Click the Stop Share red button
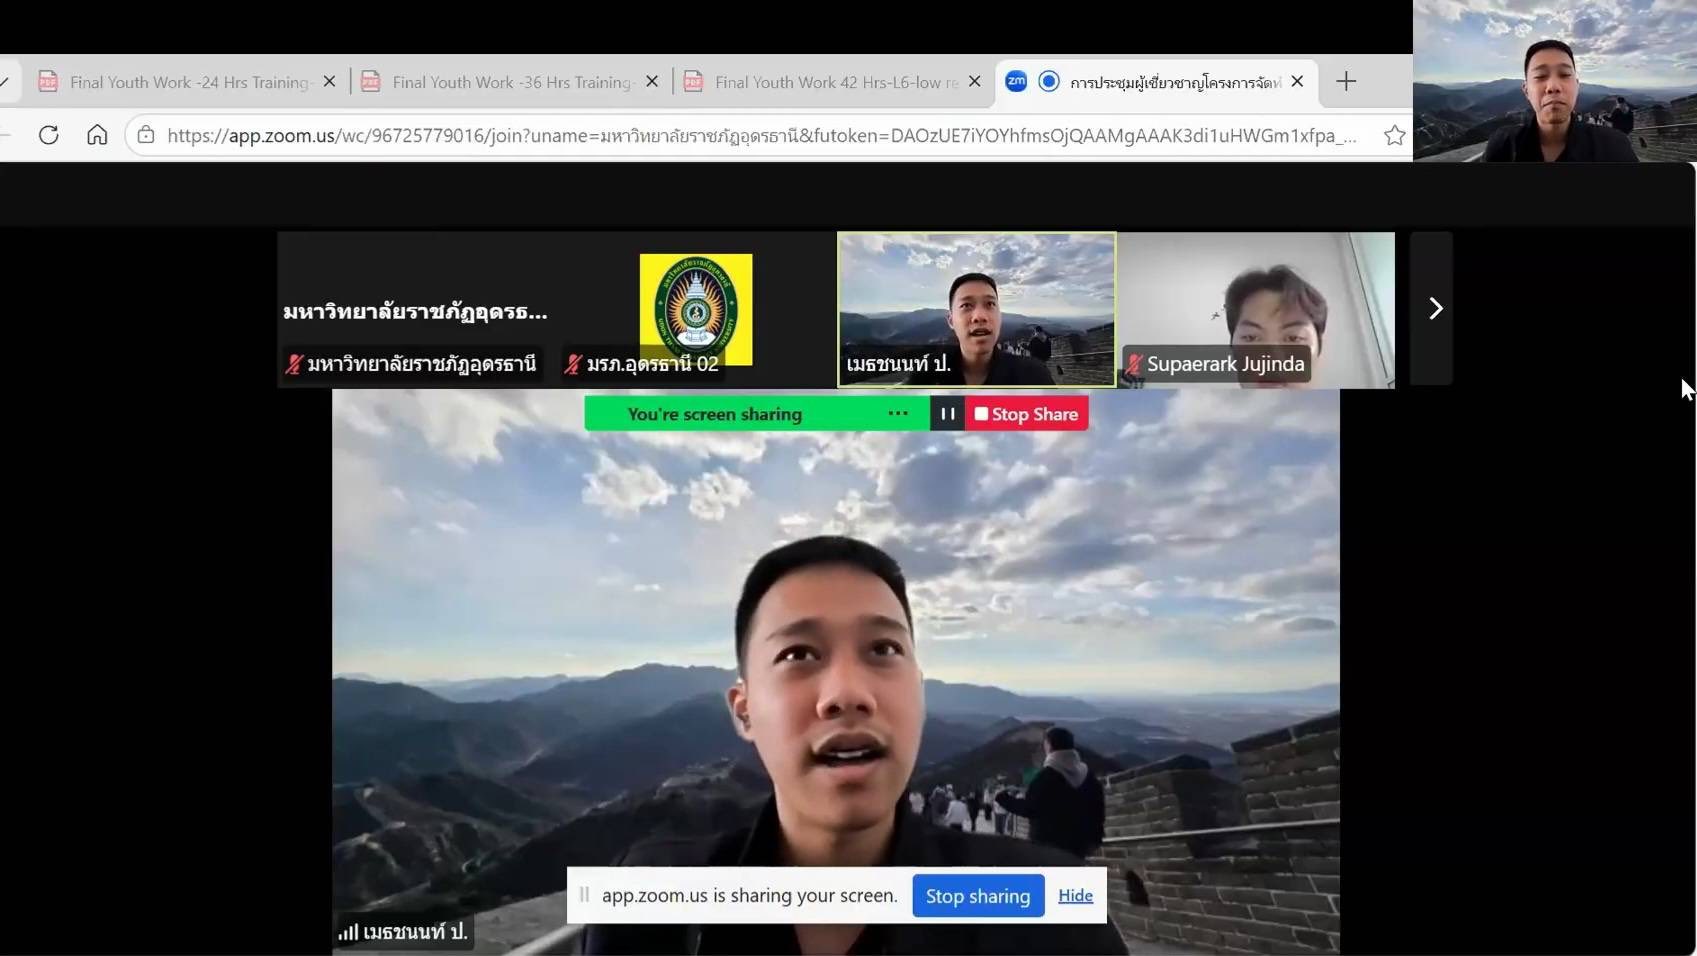The height and width of the screenshot is (956, 1697). coord(1026,414)
